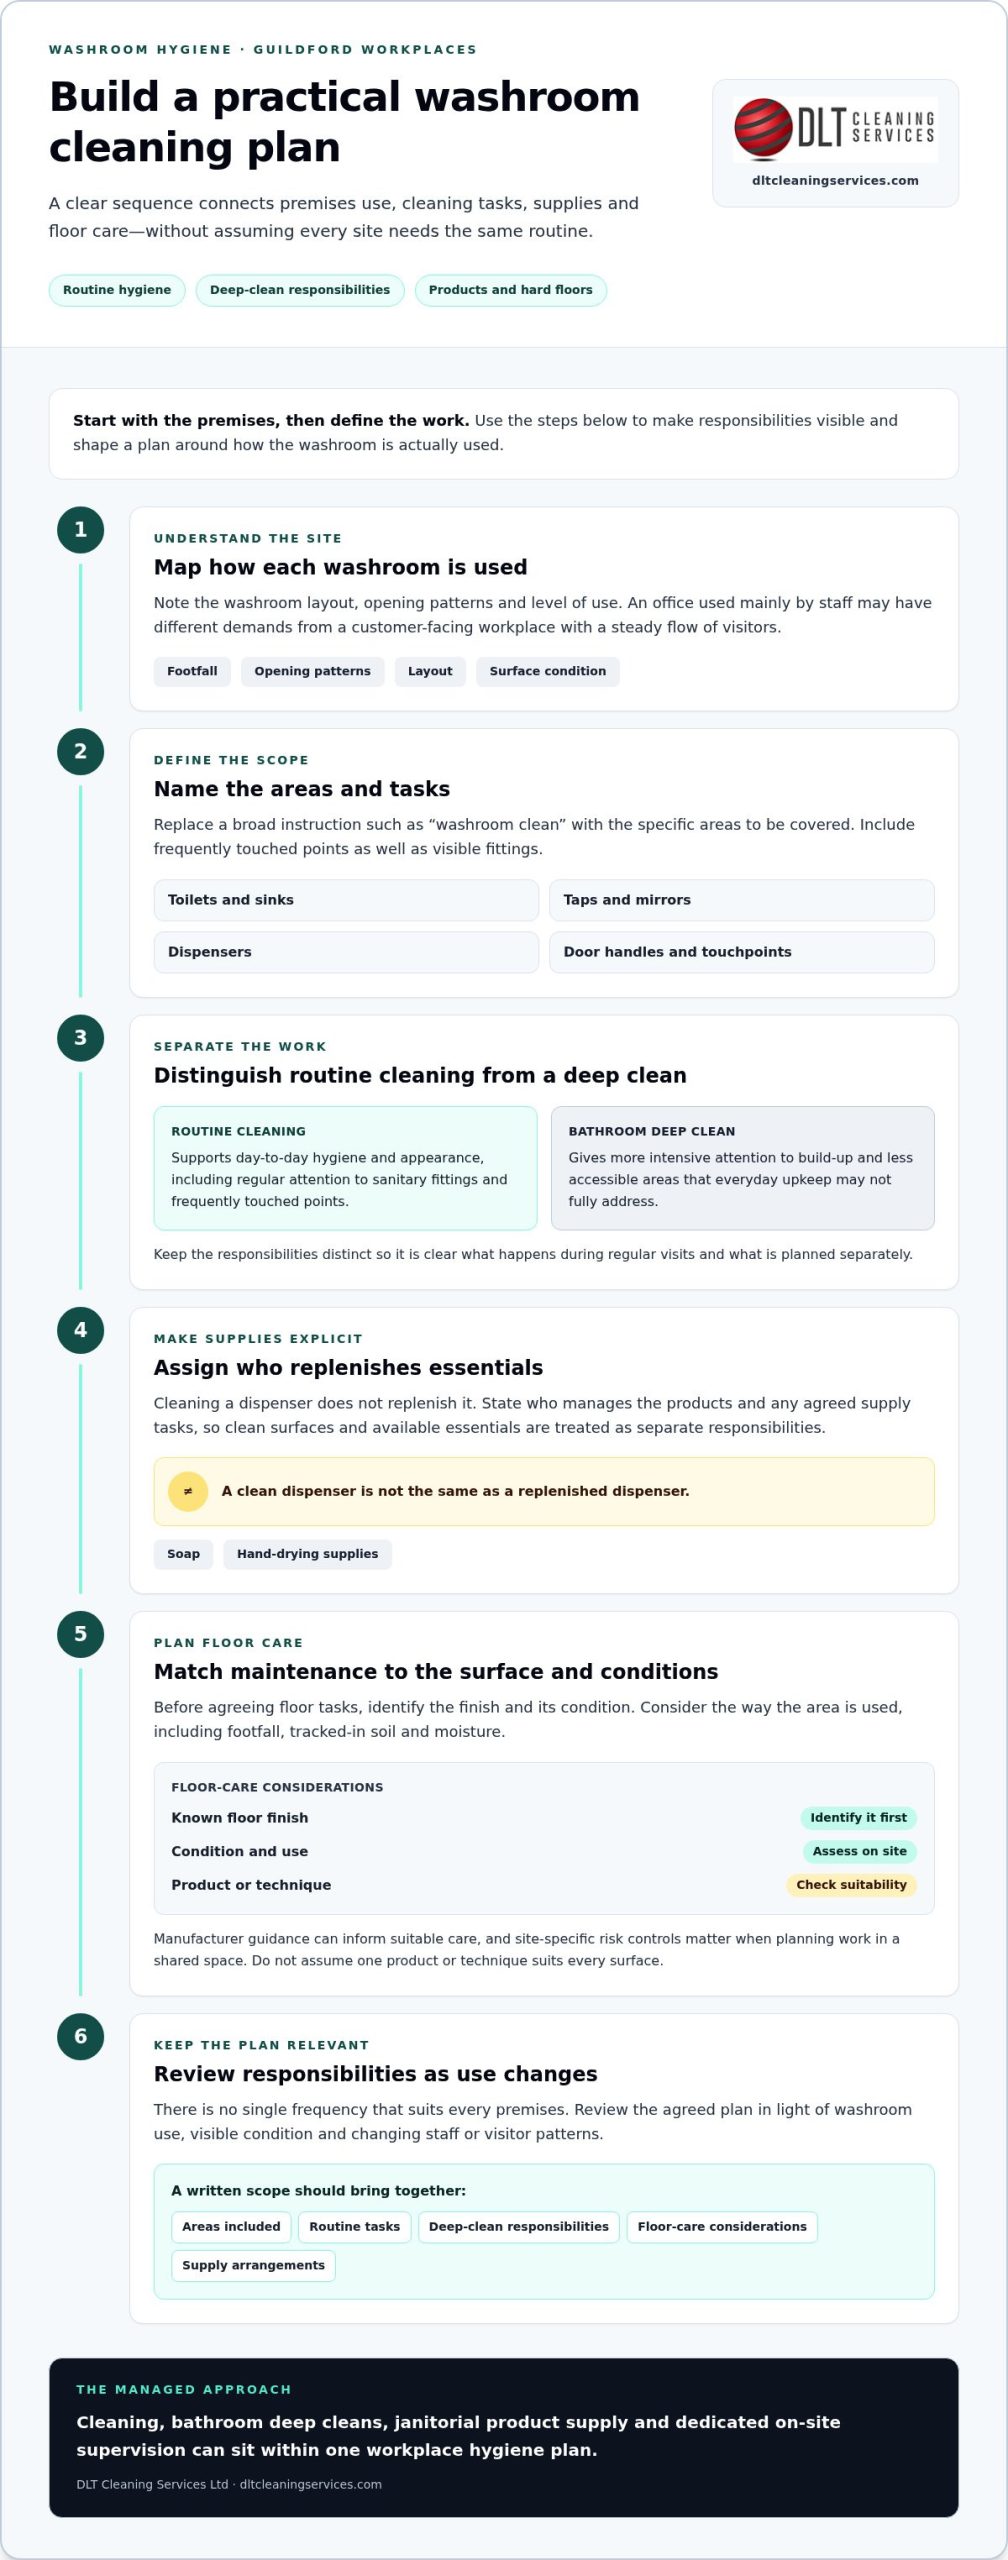Click the step 3 number circle
1008x2560 pixels.
[x=81, y=1038]
